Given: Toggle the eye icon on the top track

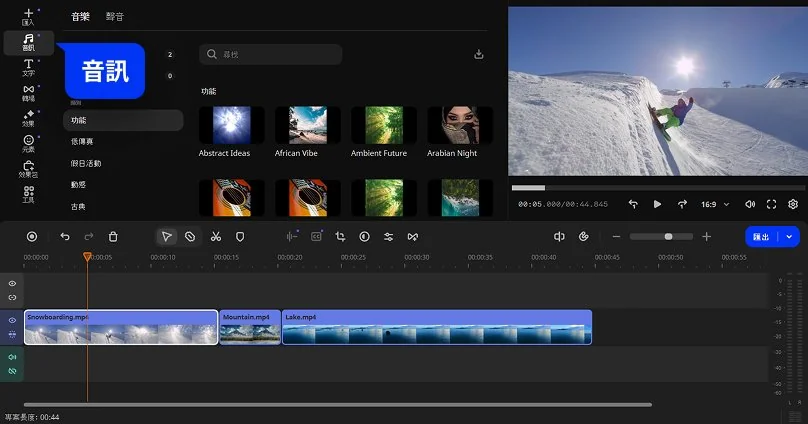Looking at the screenshot, I should click(x=13, y=284).
